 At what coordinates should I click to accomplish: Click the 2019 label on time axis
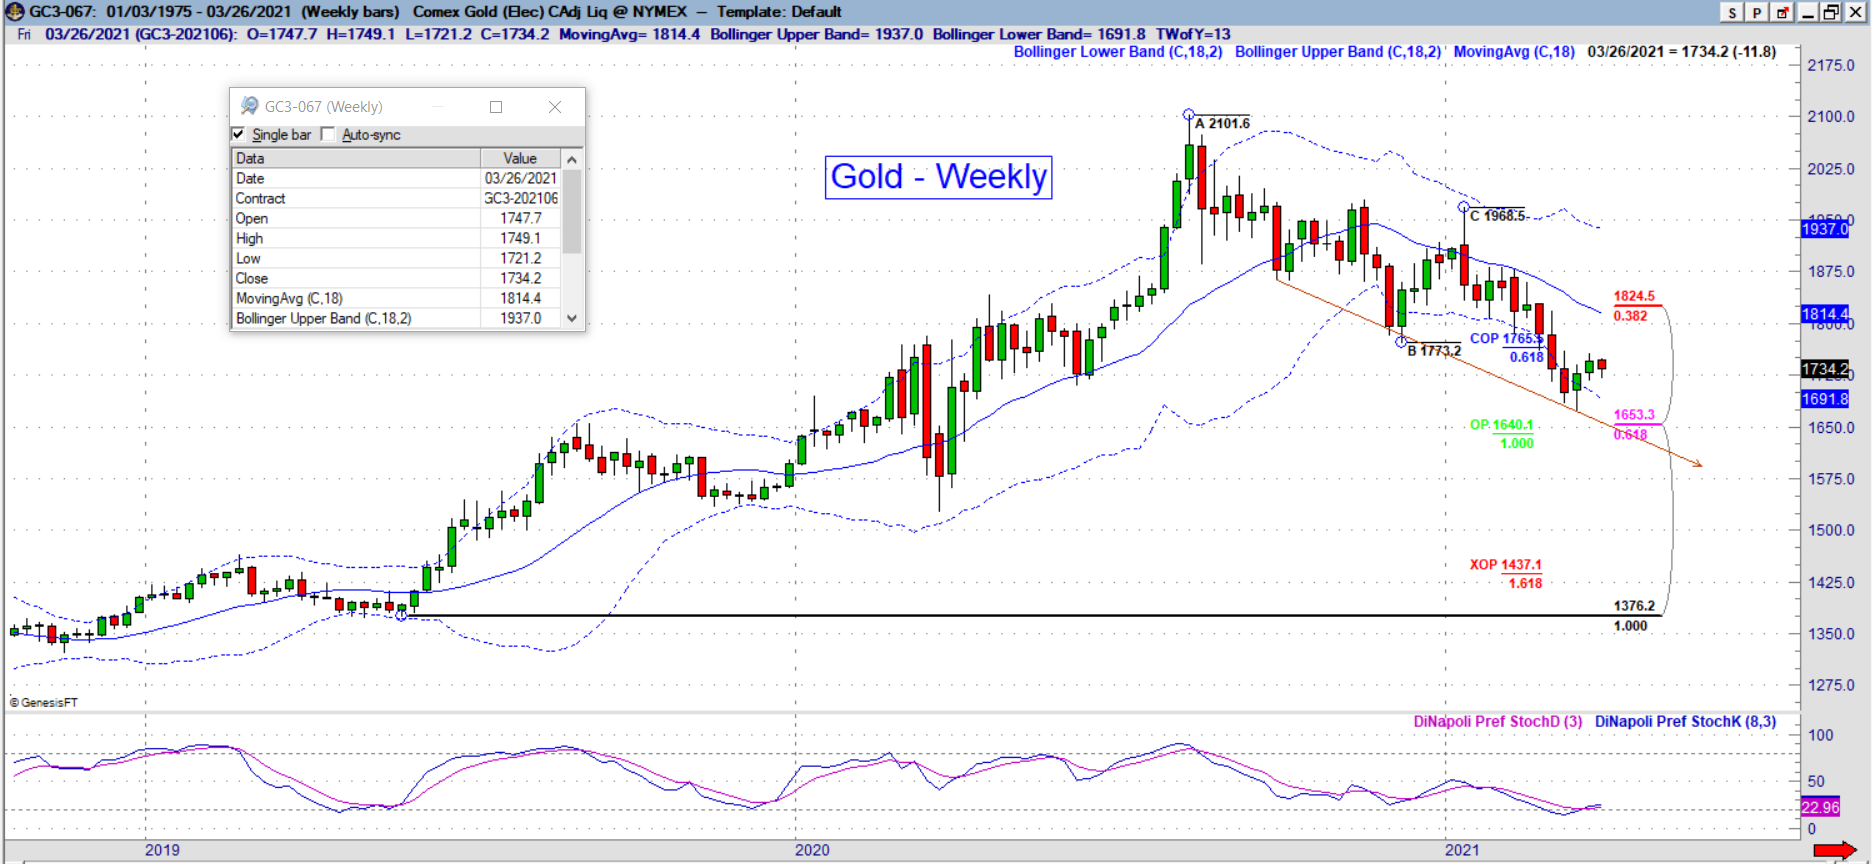point(162,850)
